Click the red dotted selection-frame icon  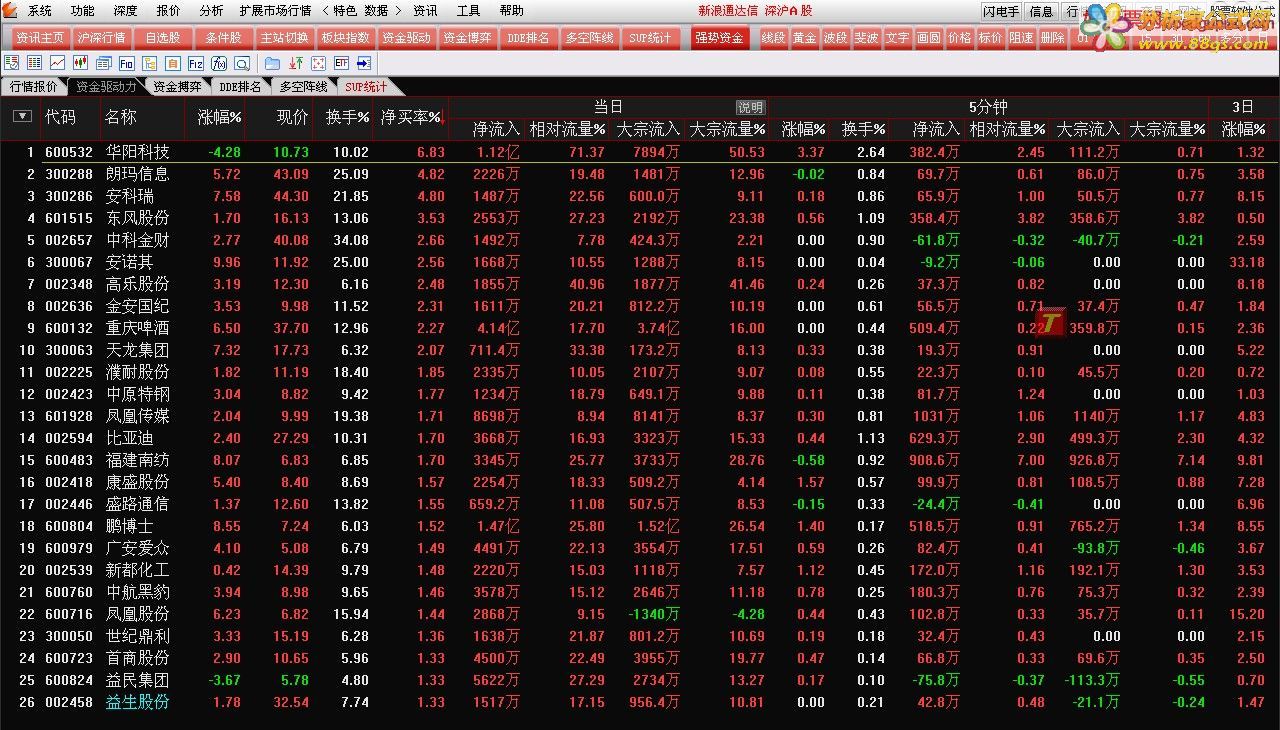coord(318,63)
